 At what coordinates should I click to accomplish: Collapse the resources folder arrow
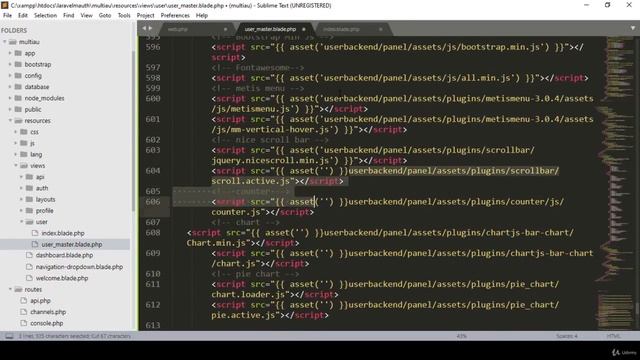click(x=10, y=121)
